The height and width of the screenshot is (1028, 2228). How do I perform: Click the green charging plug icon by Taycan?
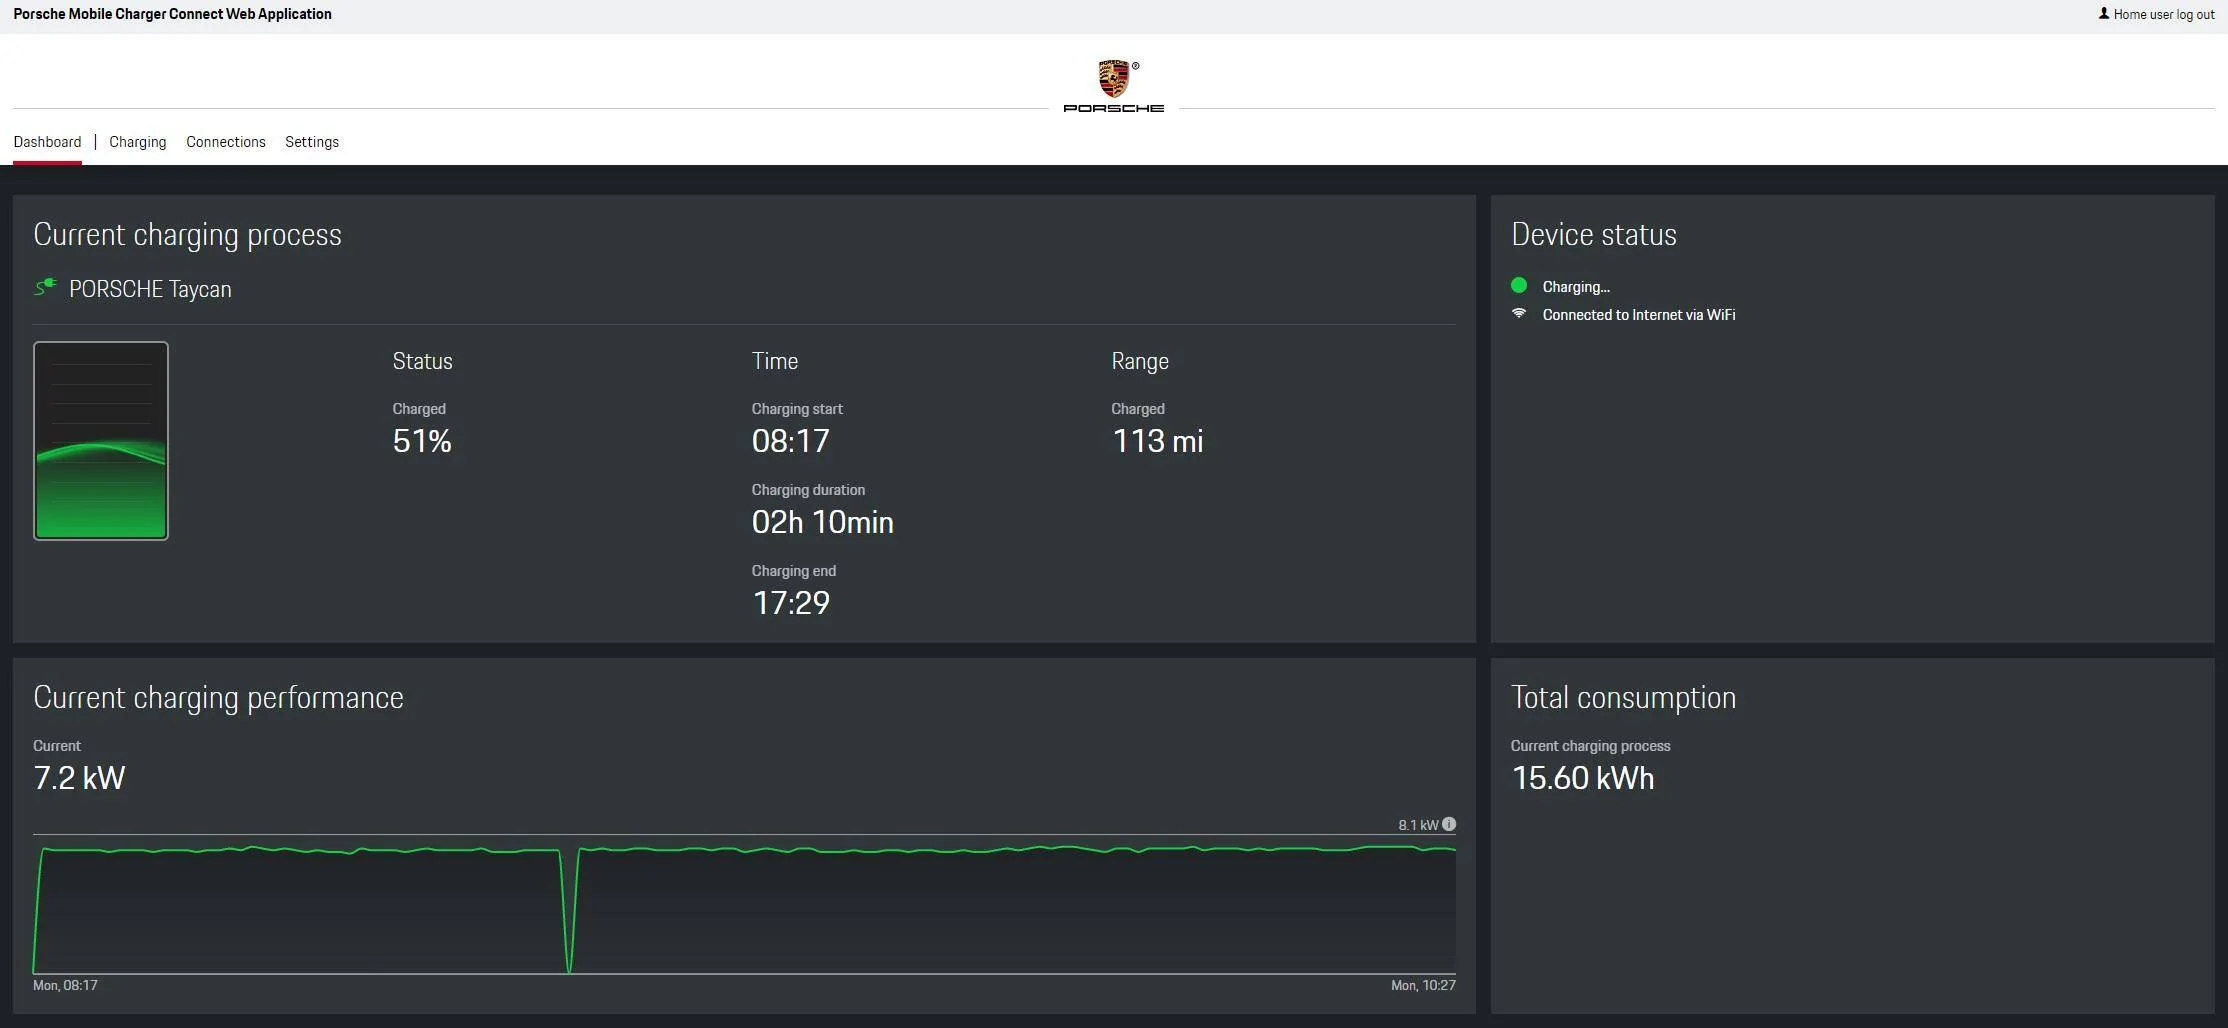tap(46, 288)
